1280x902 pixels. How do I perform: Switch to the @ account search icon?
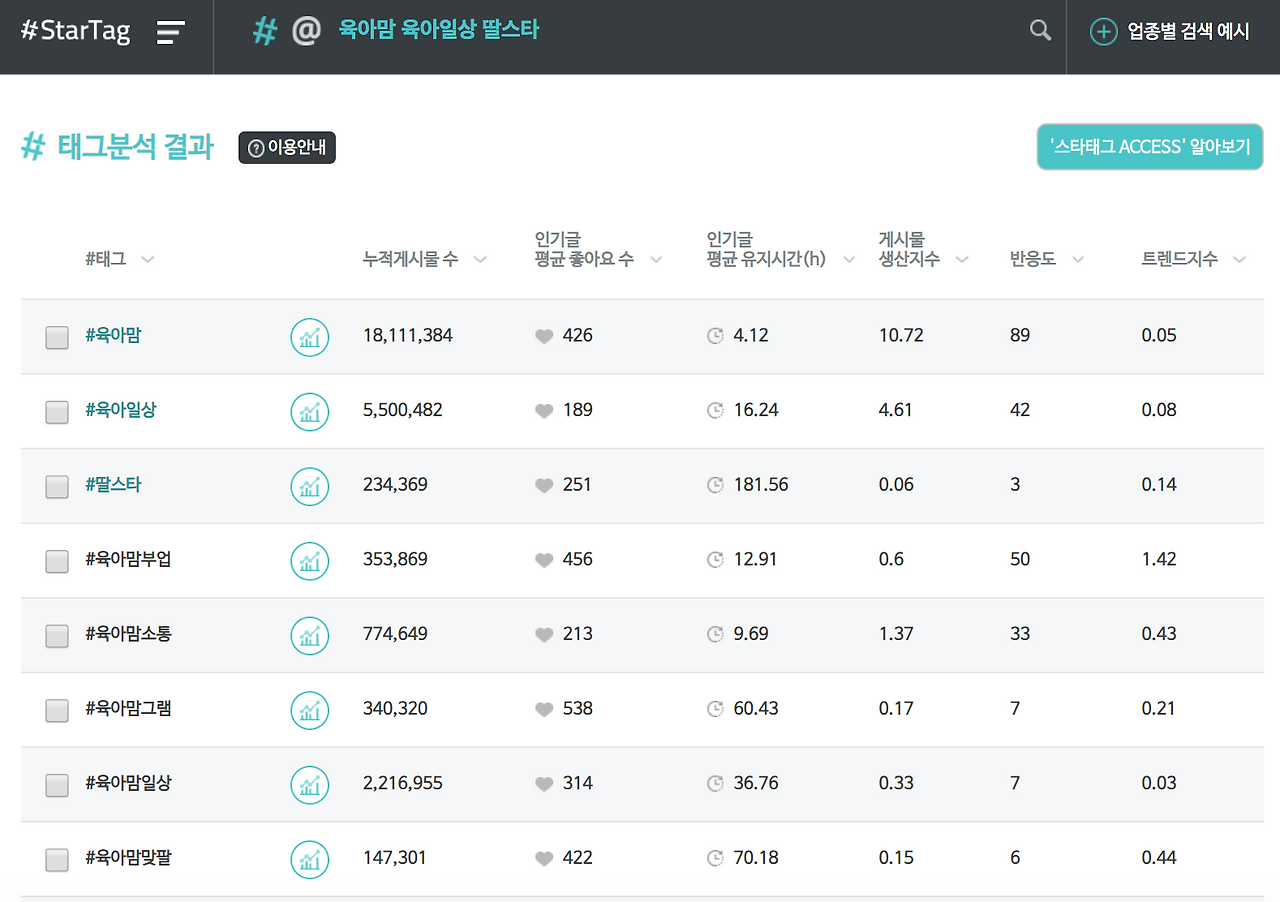point(306,31)
